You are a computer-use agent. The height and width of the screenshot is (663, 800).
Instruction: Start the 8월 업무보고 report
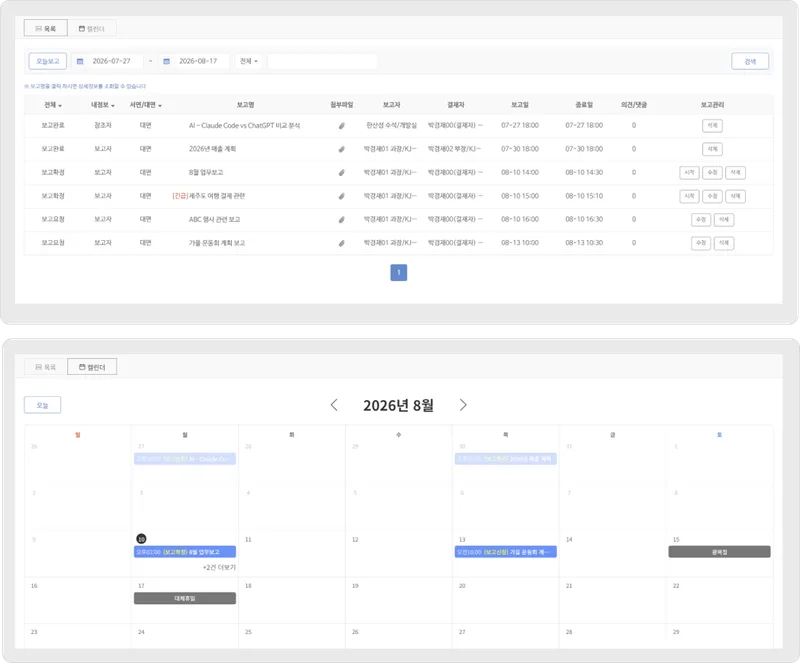[x=689, y=173]
